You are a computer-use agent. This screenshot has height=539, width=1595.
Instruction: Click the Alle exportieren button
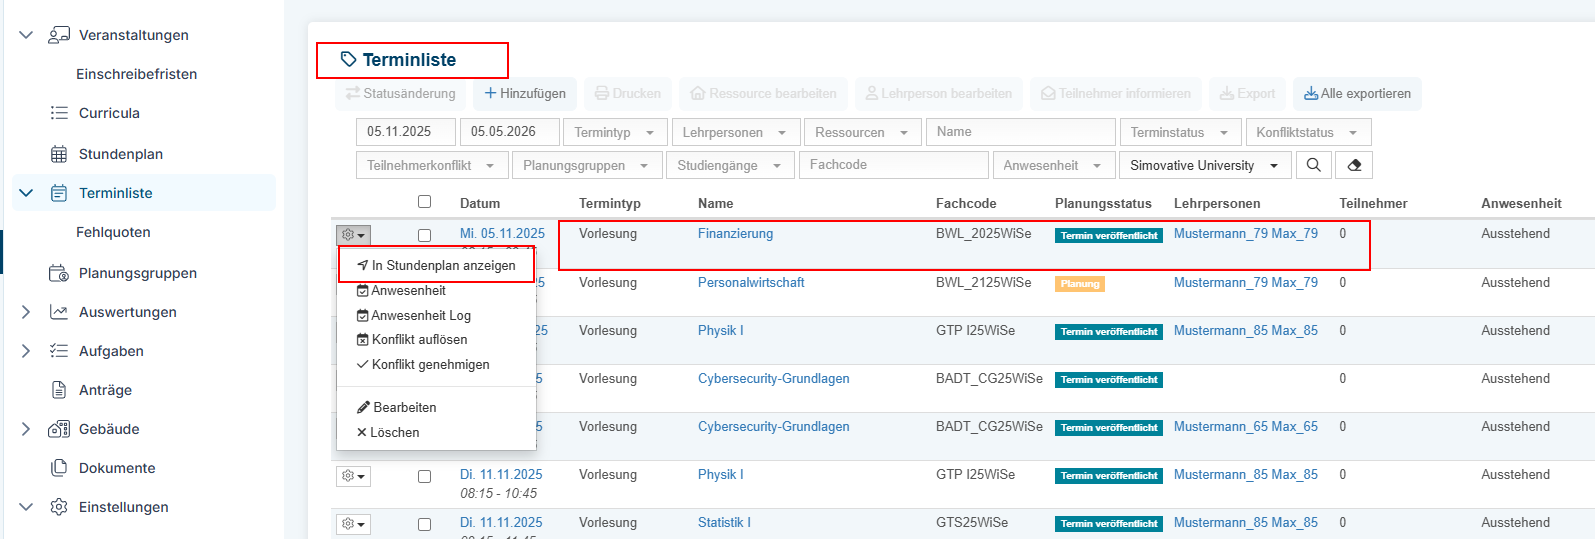pyautogui.click(x=1357, y=93)
